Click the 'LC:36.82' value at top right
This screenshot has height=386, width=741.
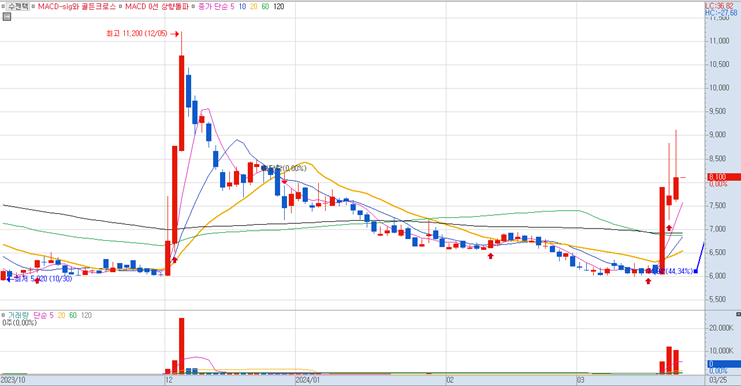[719, 6]
